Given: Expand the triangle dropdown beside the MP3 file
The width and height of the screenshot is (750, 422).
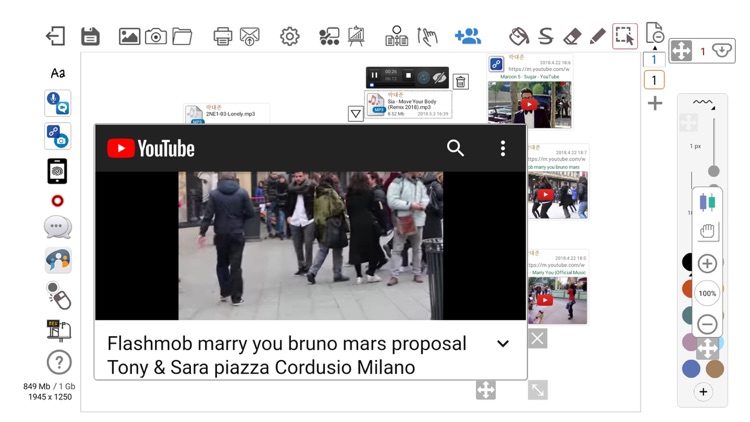Looking at the screenshot, I should [355, 113].
